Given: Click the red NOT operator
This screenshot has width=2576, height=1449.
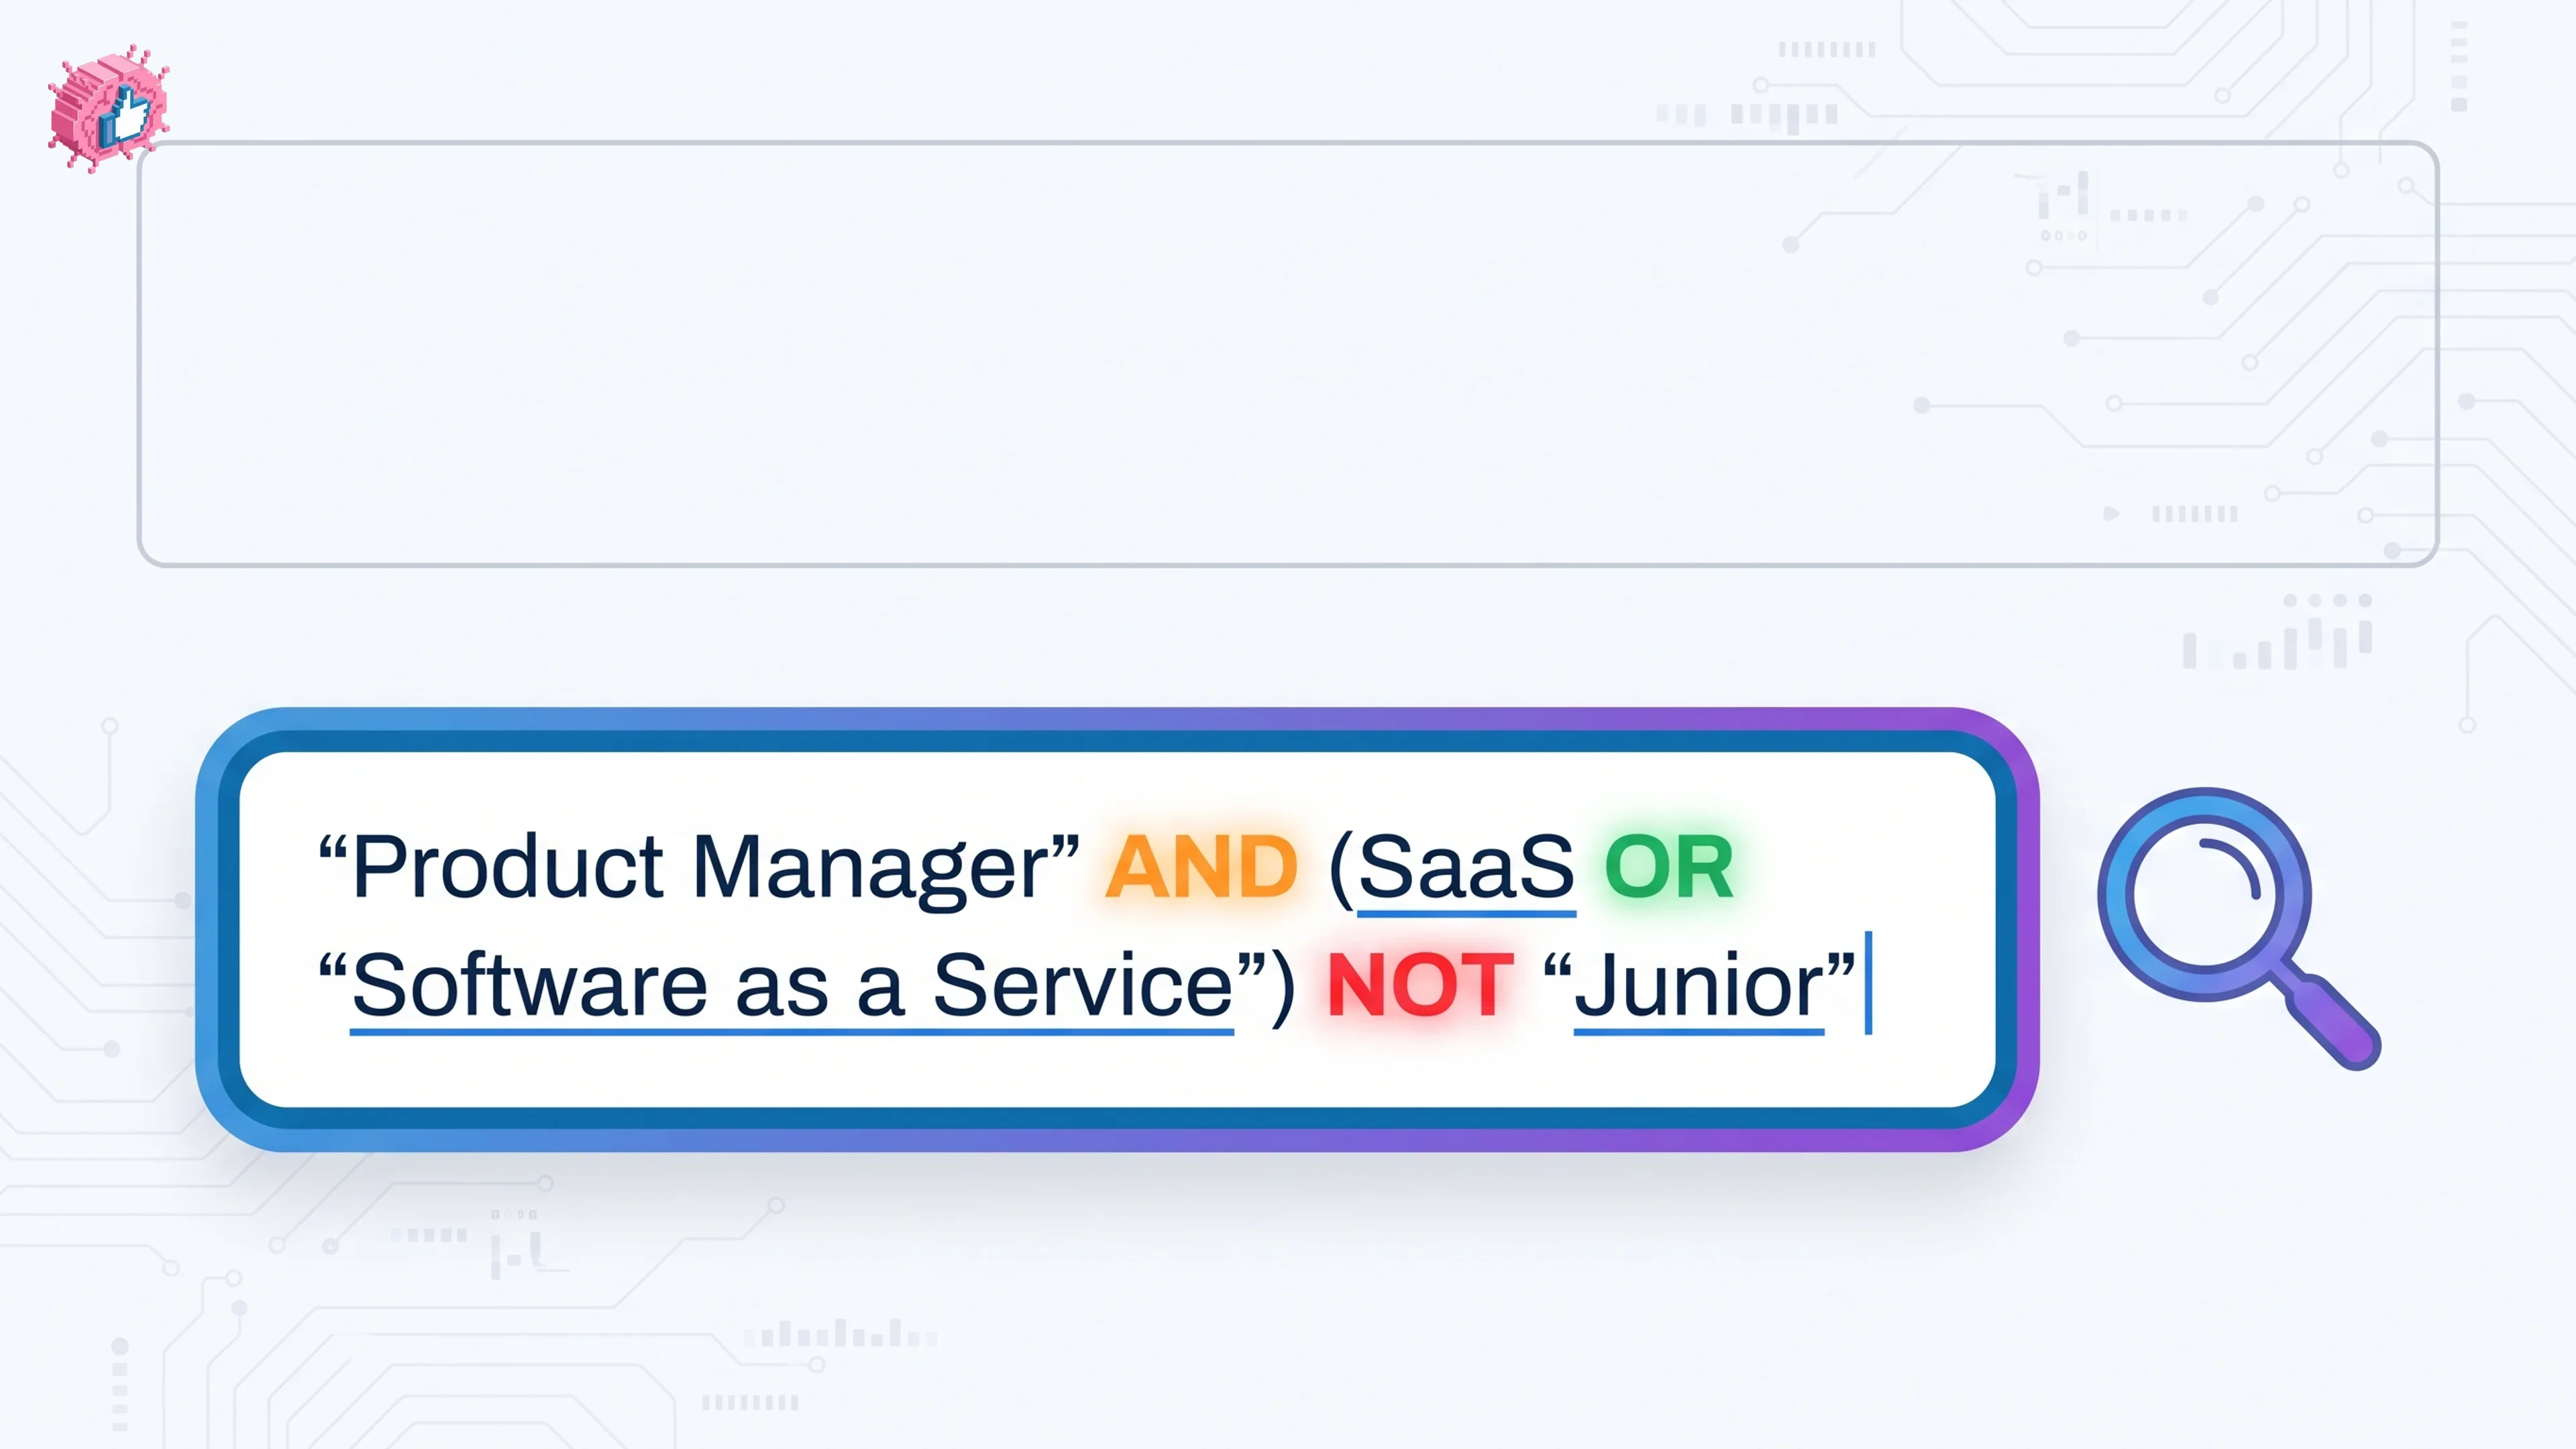Looking at the screenshot, I should coord(1420,986).
